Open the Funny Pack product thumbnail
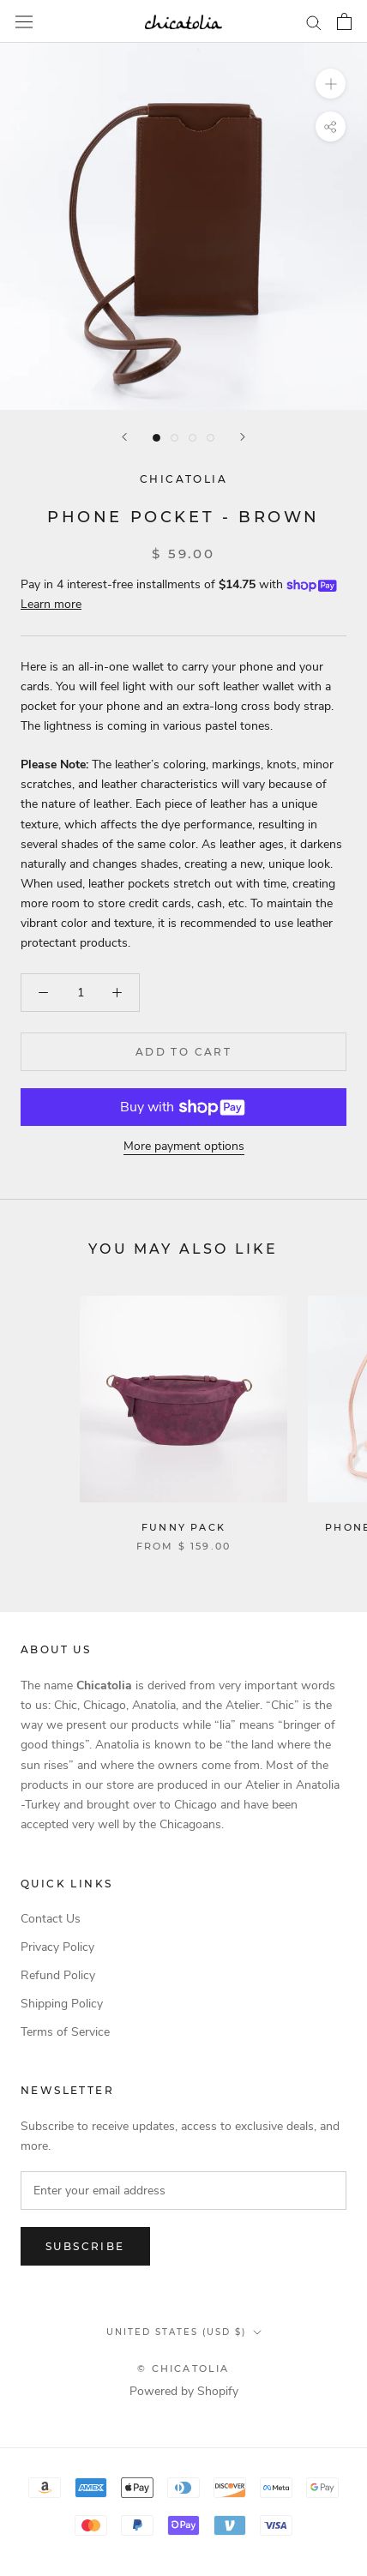The image size is (367, 2576). [183, 1399]
